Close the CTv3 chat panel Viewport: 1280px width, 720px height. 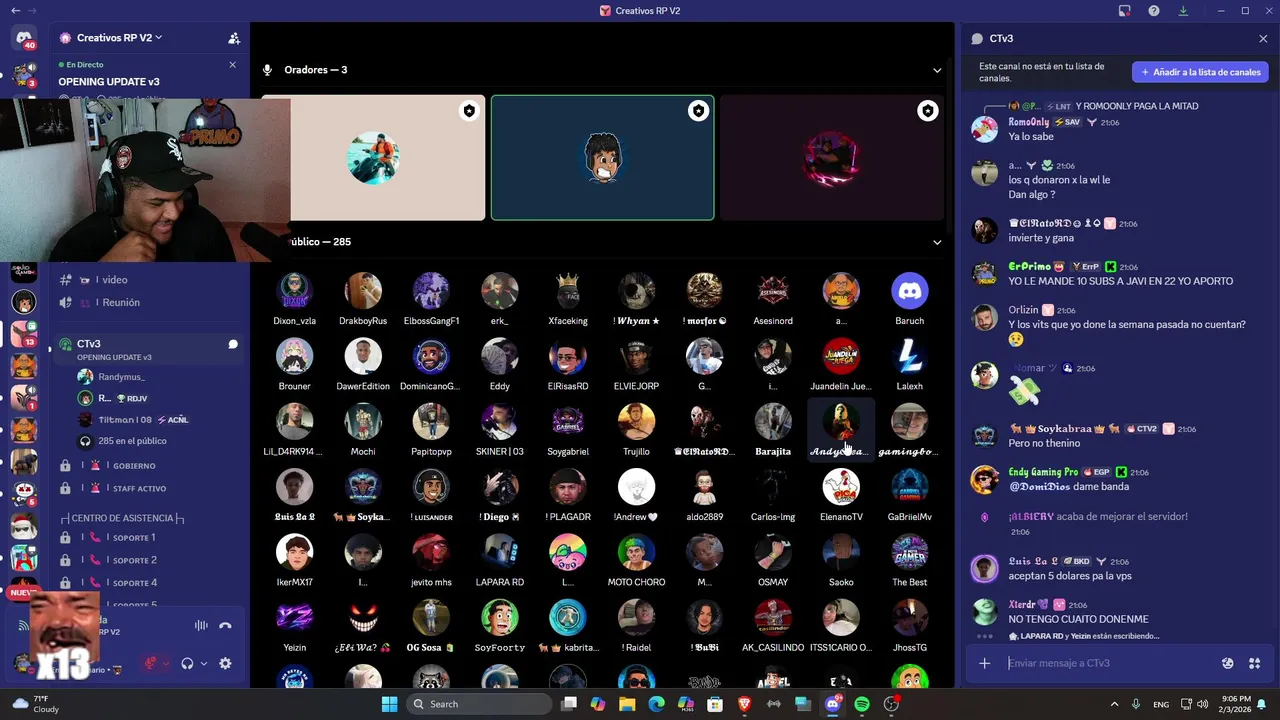(1263, 39)
